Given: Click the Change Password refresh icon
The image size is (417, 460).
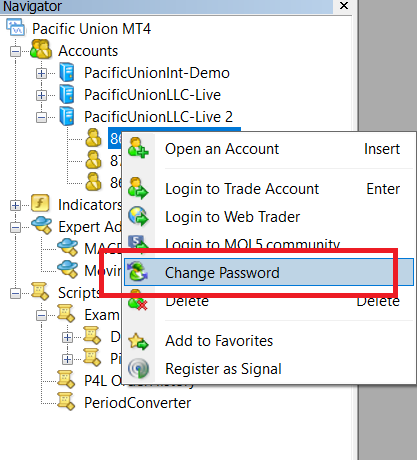Looking at the screenshot, I should (x=137, y=272).
